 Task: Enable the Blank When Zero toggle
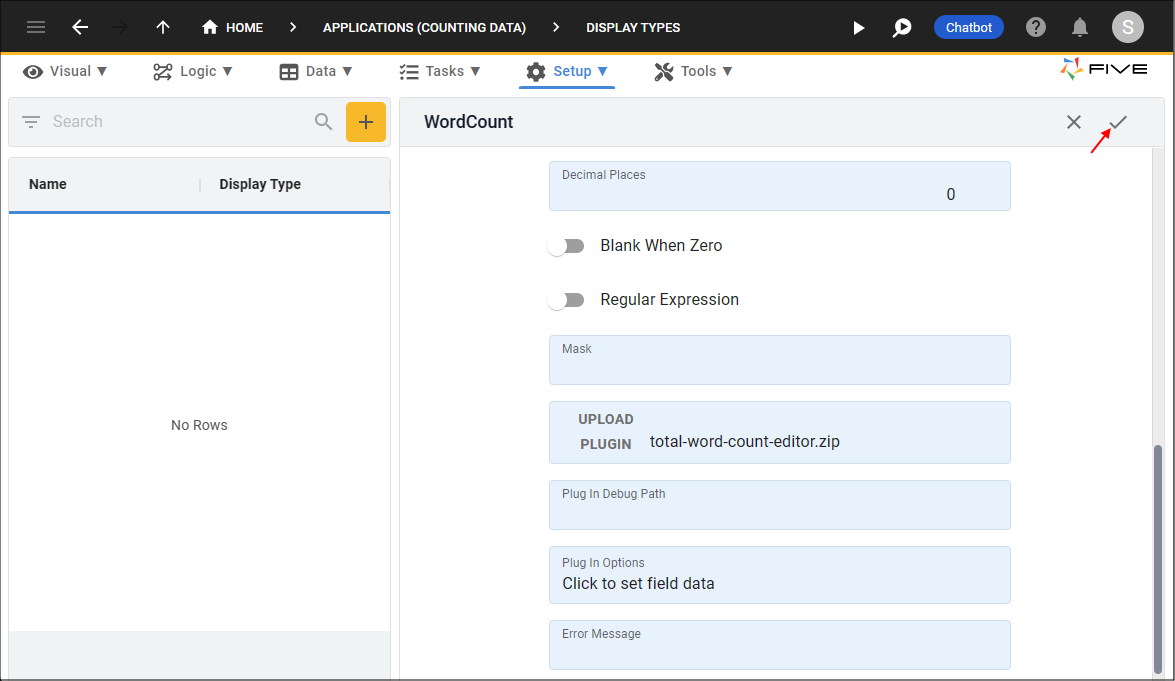tap(566, 246)
